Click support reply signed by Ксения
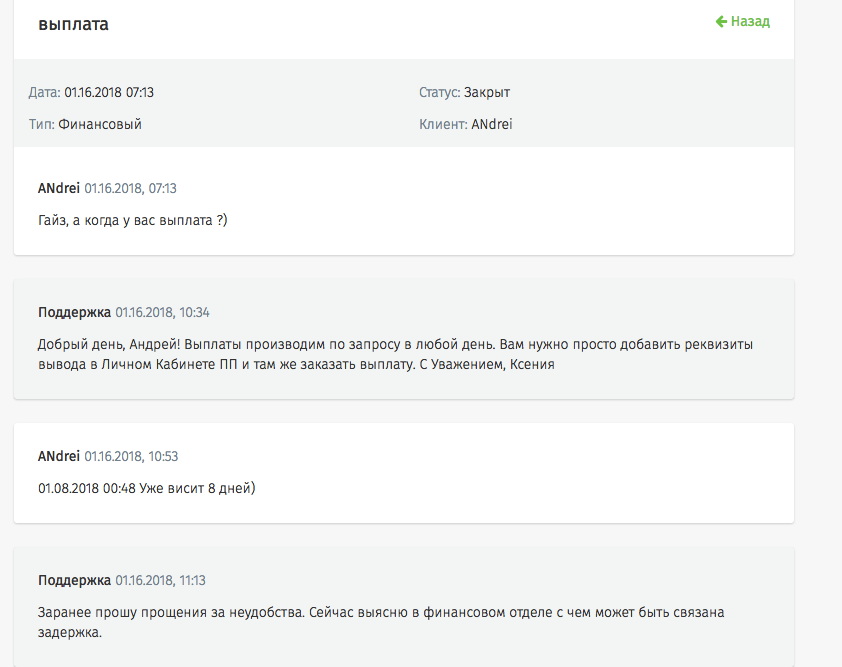The image size is (842, 667). coord(395,354)
